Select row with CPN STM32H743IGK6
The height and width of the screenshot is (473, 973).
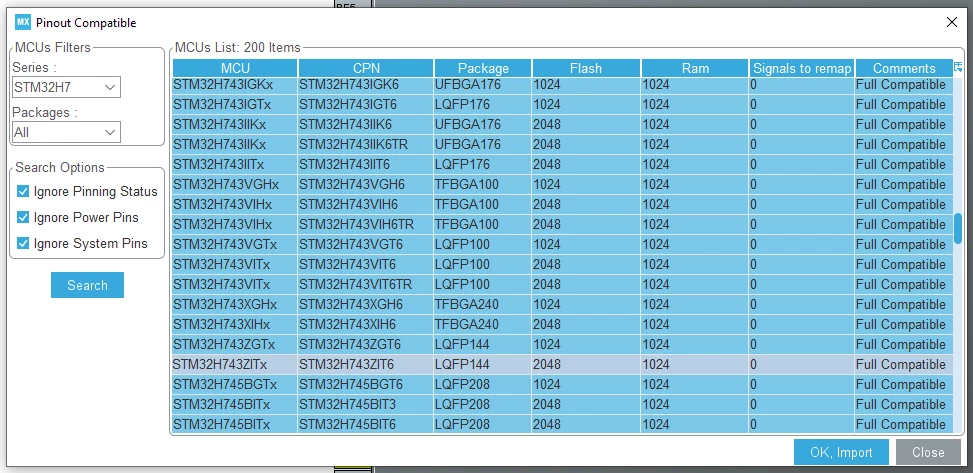(x=562, y=84)
